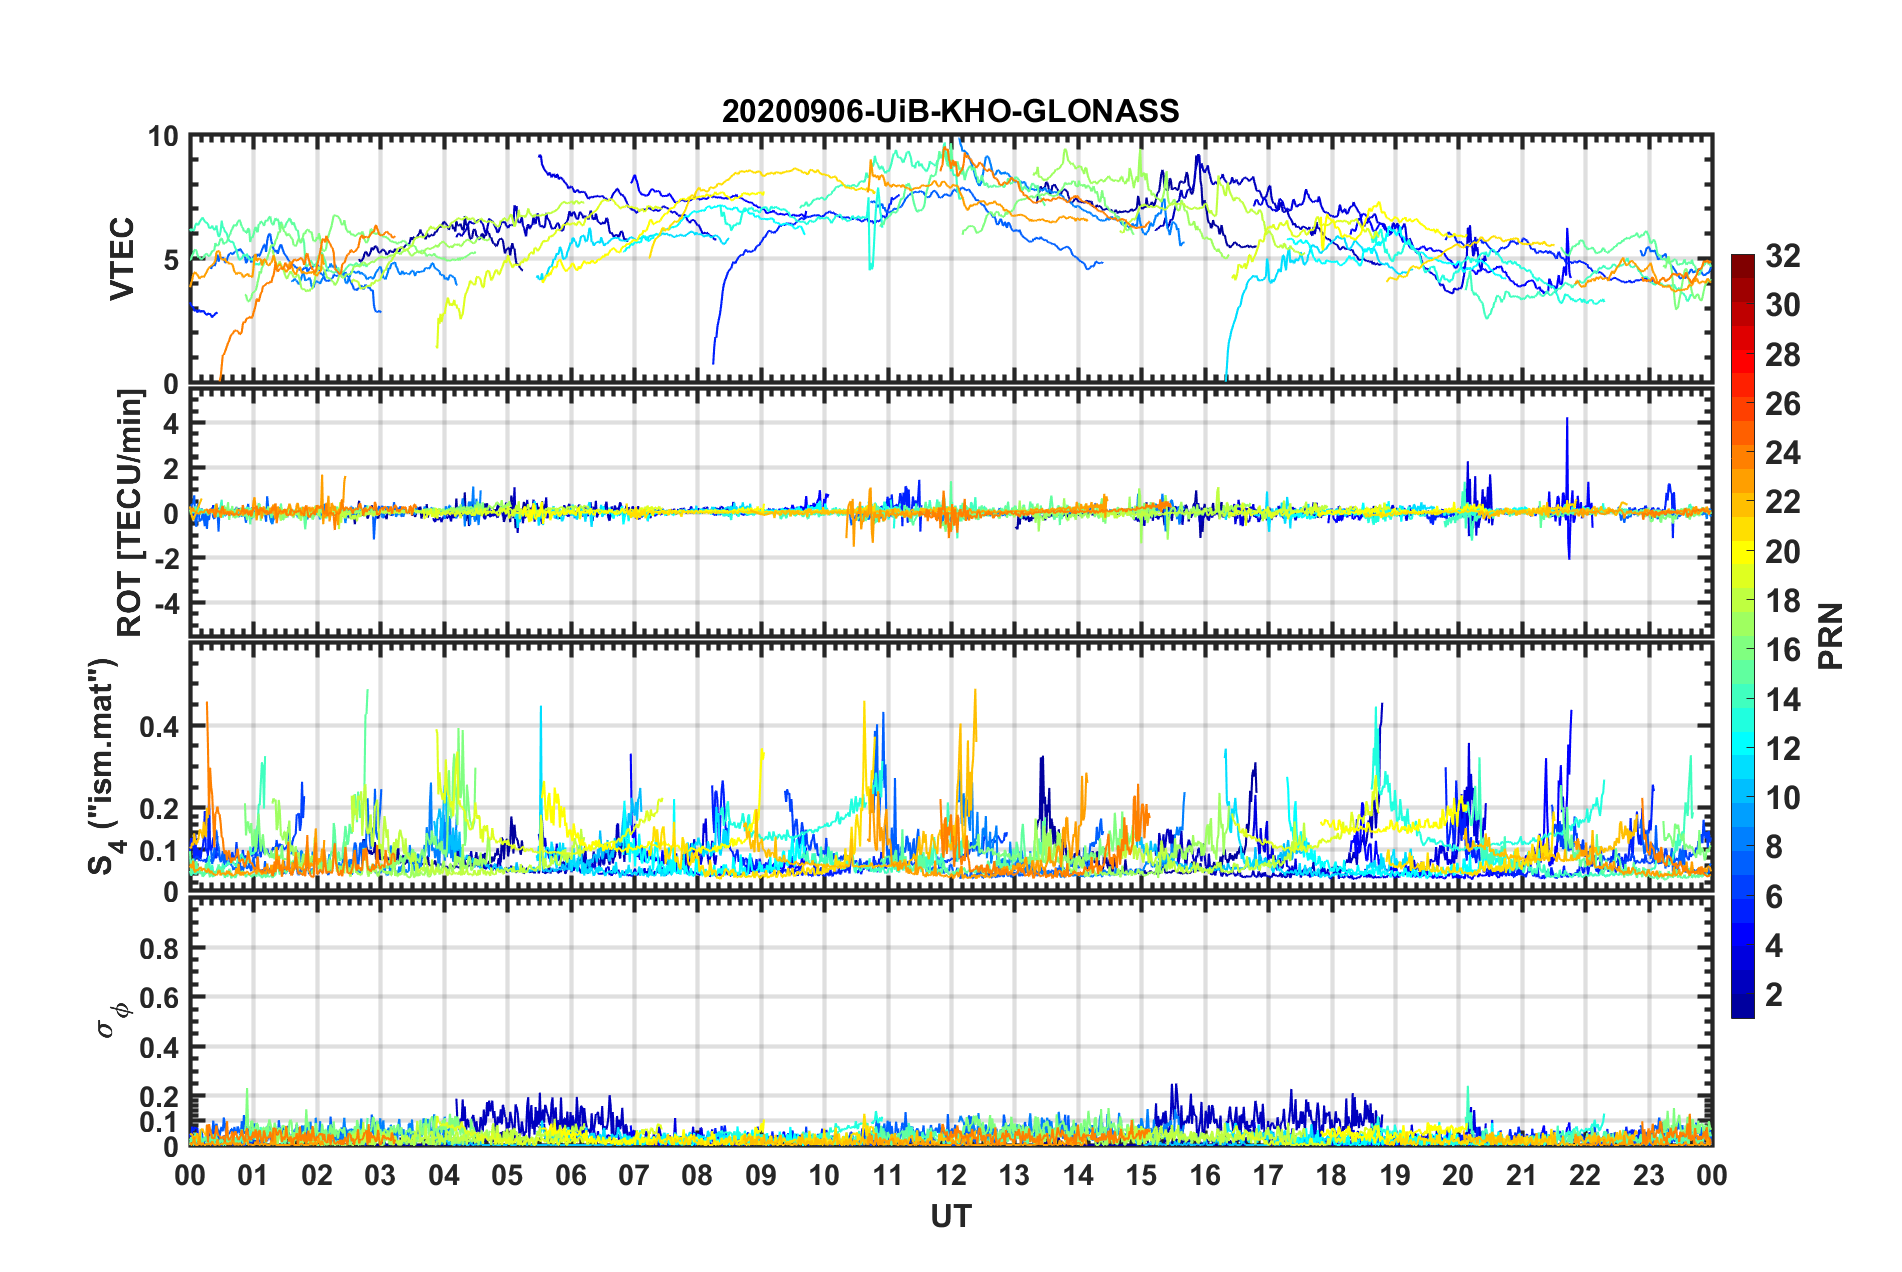Click x-axis tick label 23
The height and width of the screenshot is (1272, 1902).
pyautogui.click(x=1648, y=1175)
